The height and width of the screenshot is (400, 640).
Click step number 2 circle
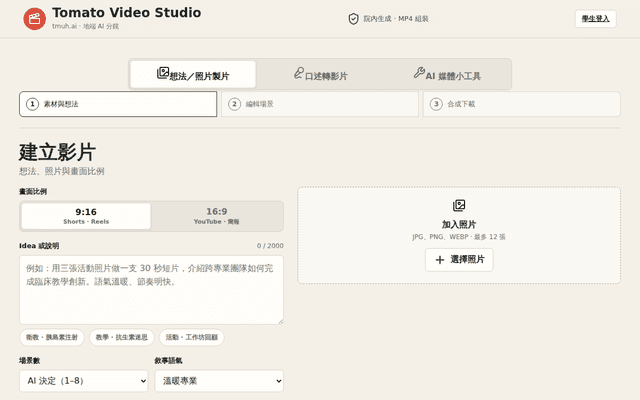point(234,104)
